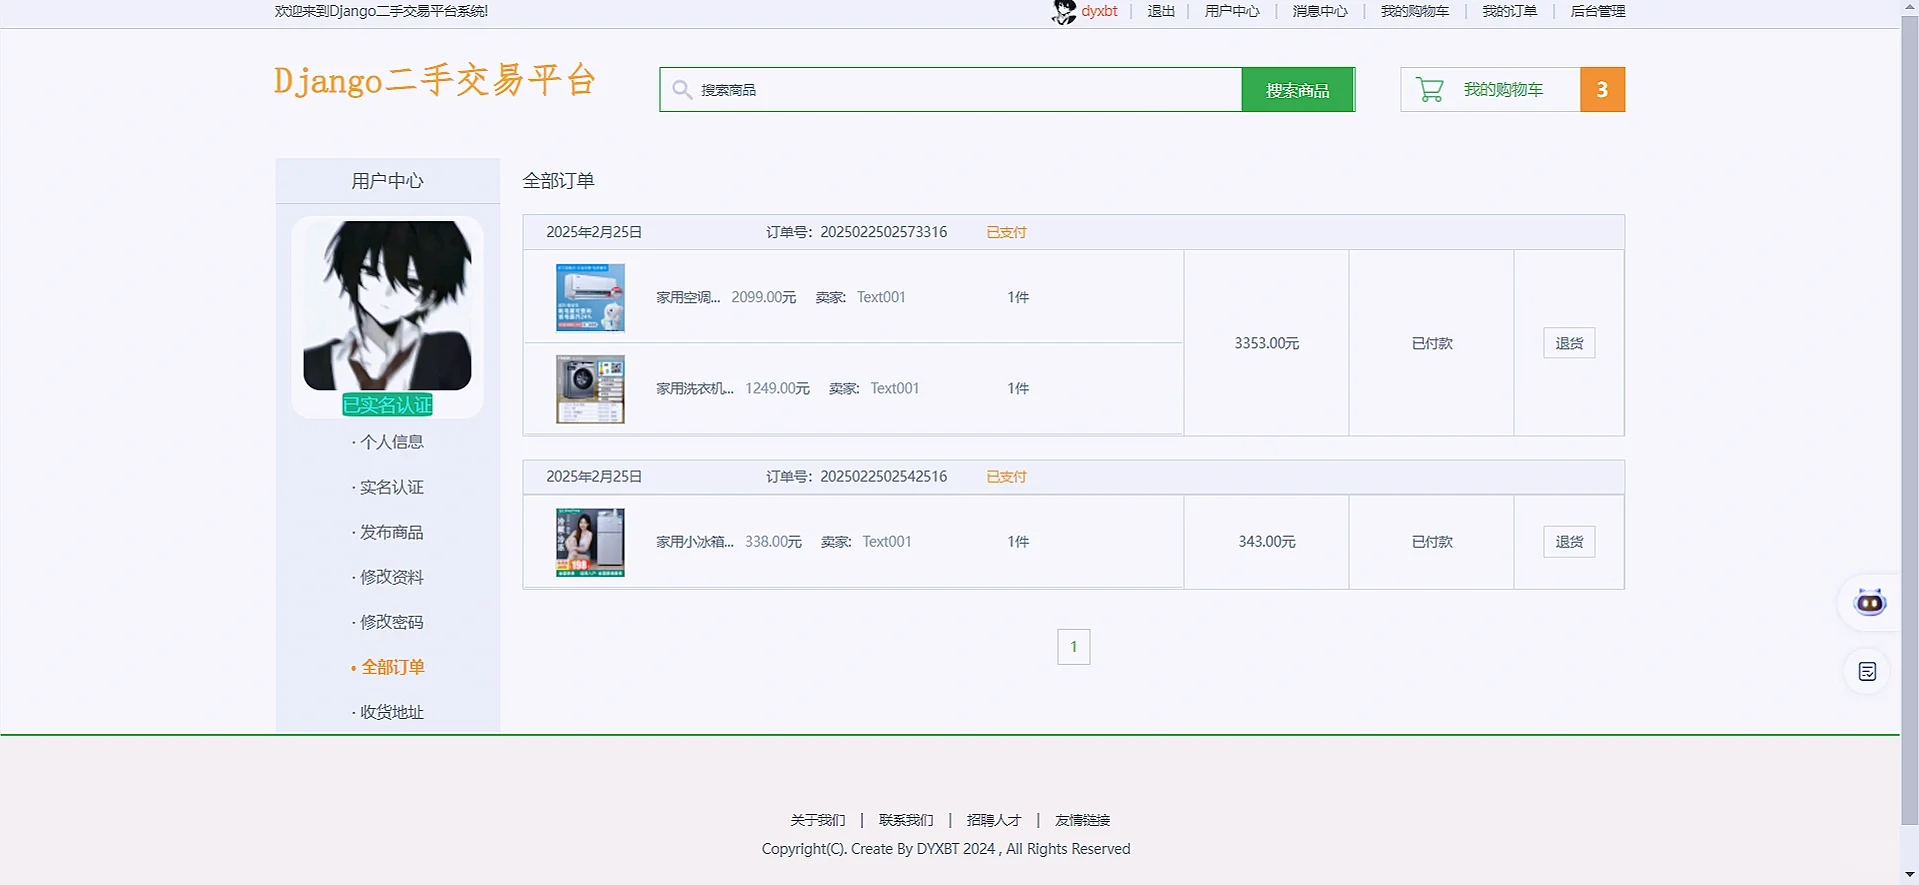
Task: Open 我的订单 in top bar
Action: (1509, 11)
